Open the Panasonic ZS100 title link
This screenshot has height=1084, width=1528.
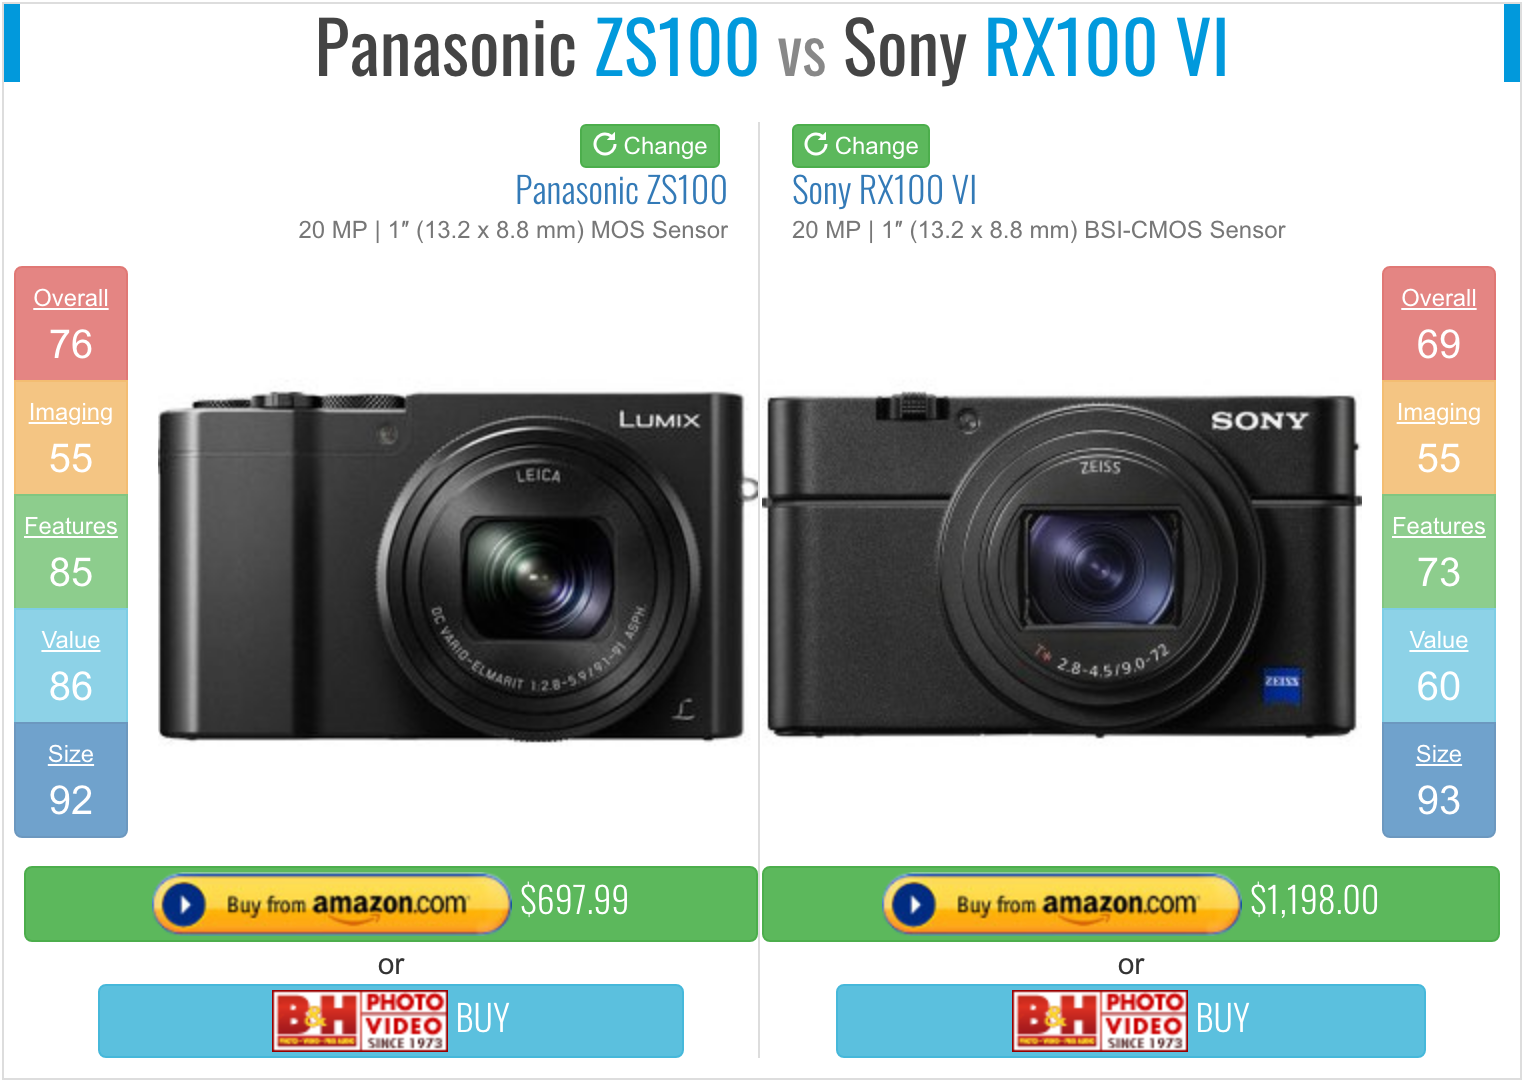[621, 190]
